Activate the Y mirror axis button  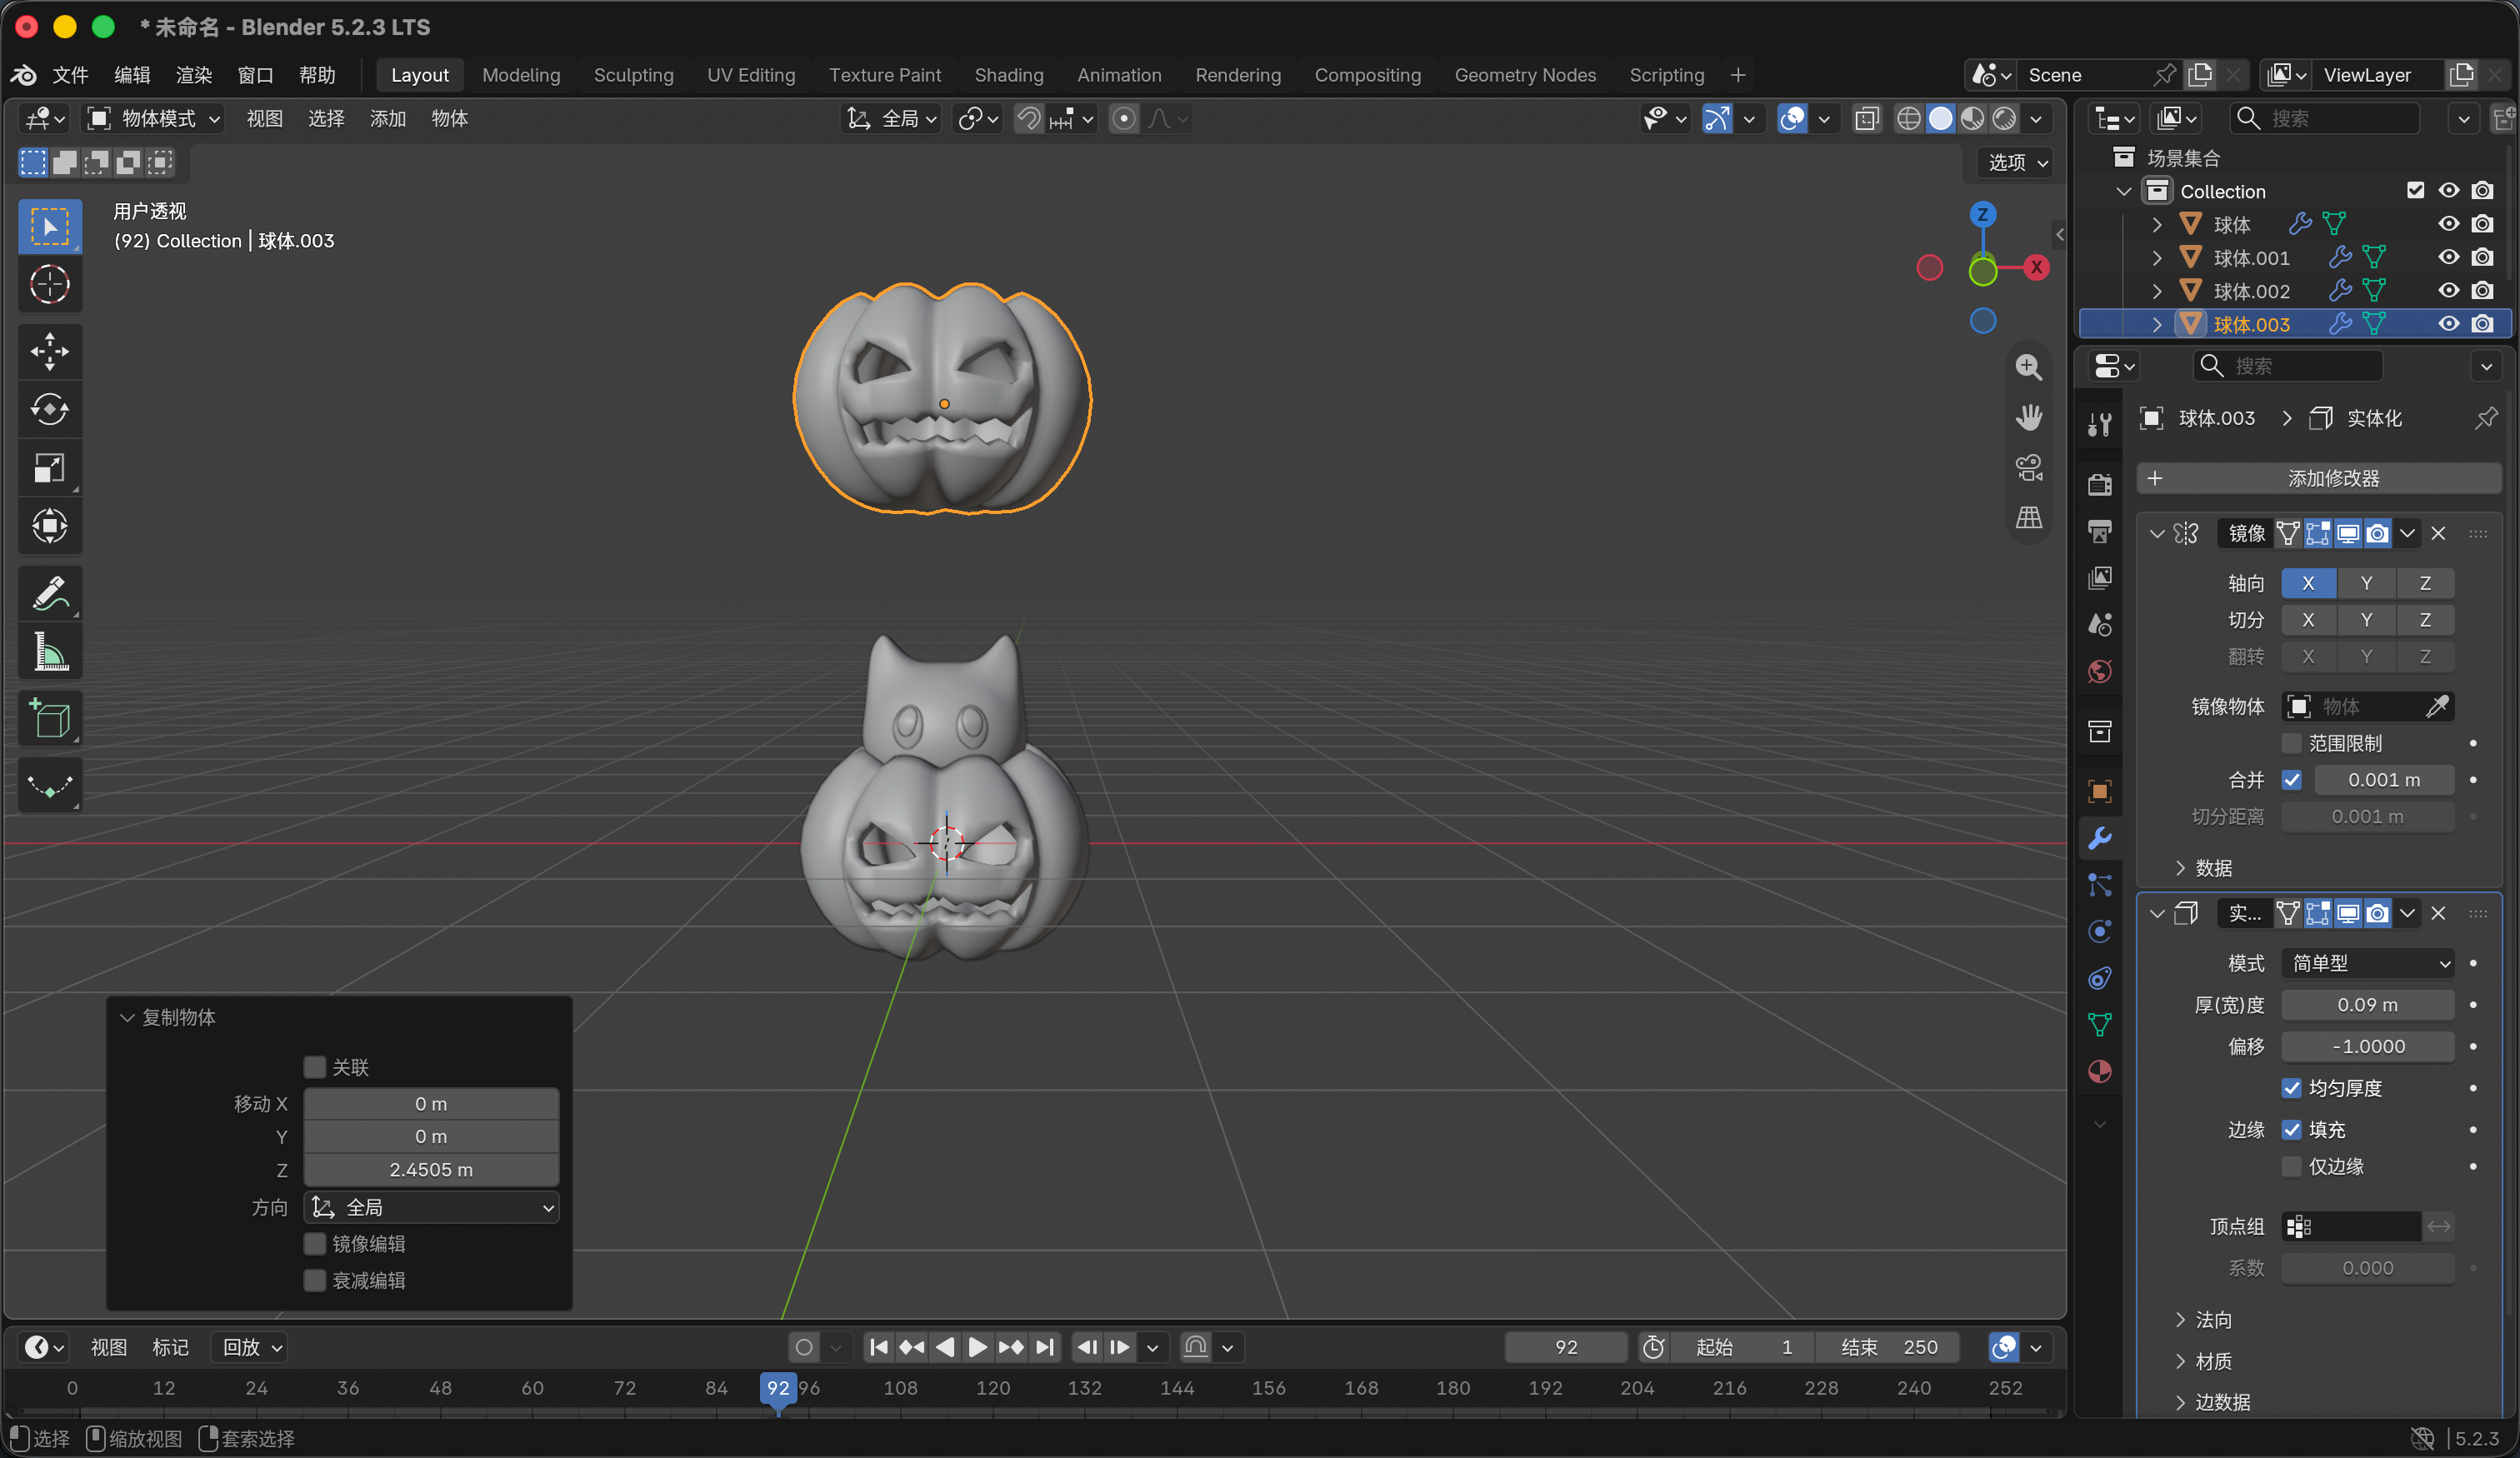coord(2367,583)
